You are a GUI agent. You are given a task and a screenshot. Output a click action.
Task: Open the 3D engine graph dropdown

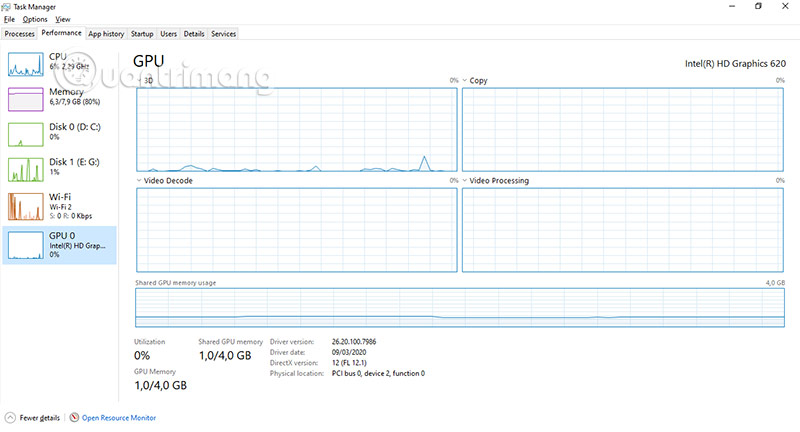pos(140,80)
